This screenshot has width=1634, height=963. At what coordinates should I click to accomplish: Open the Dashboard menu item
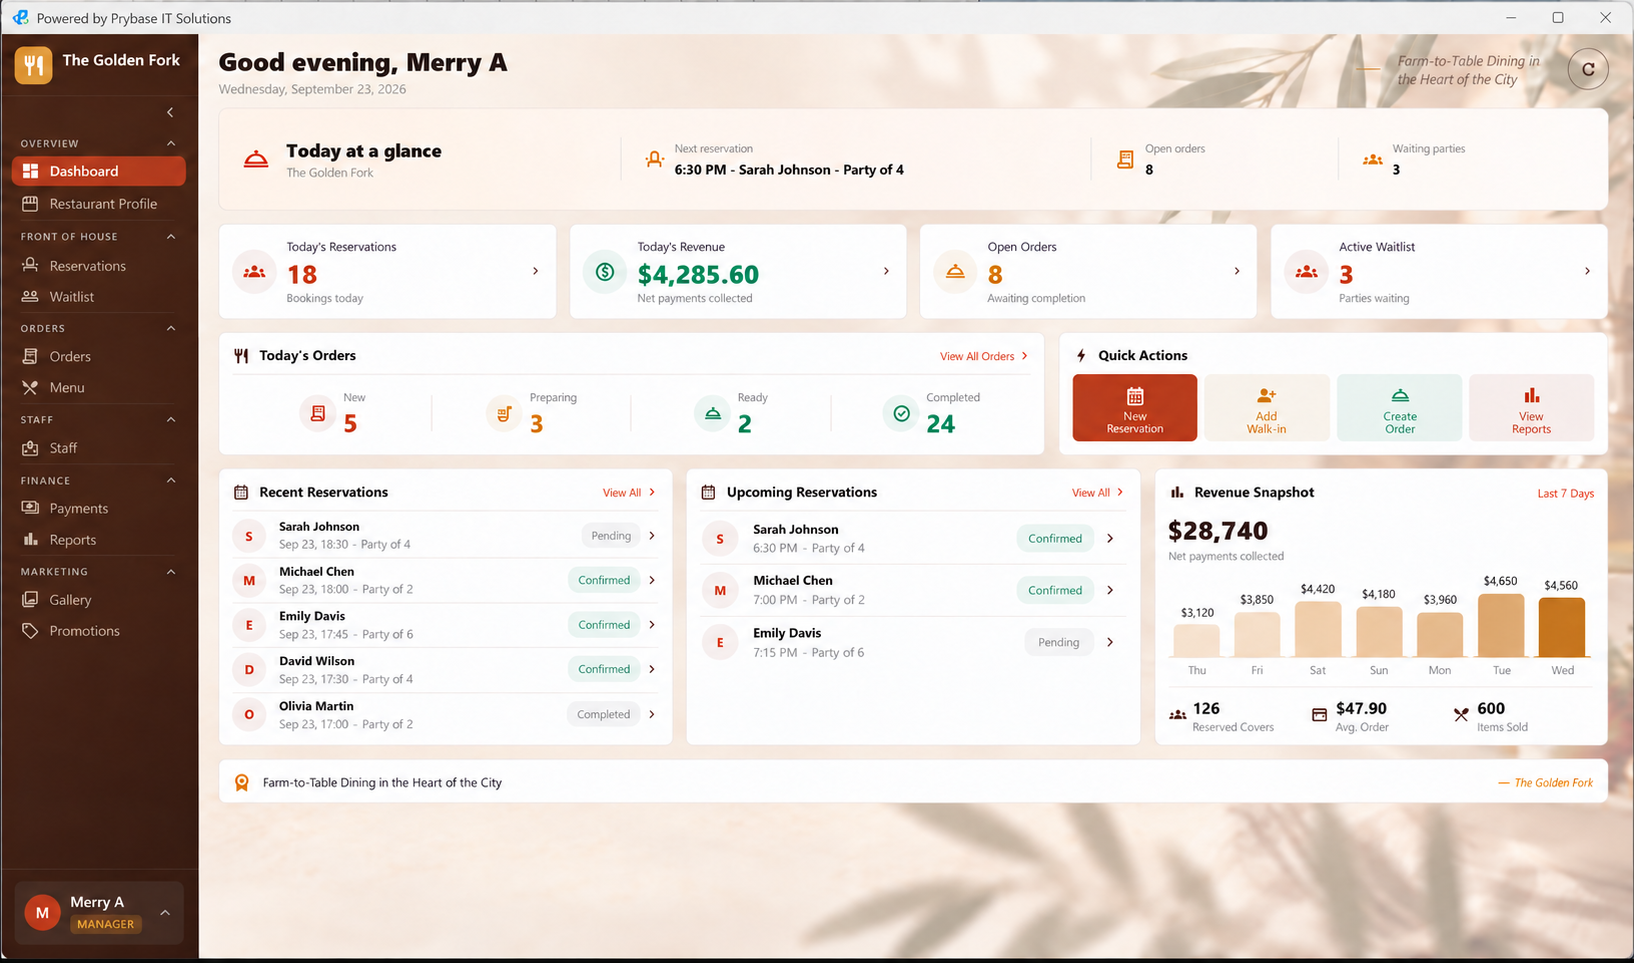pos(99,171)
